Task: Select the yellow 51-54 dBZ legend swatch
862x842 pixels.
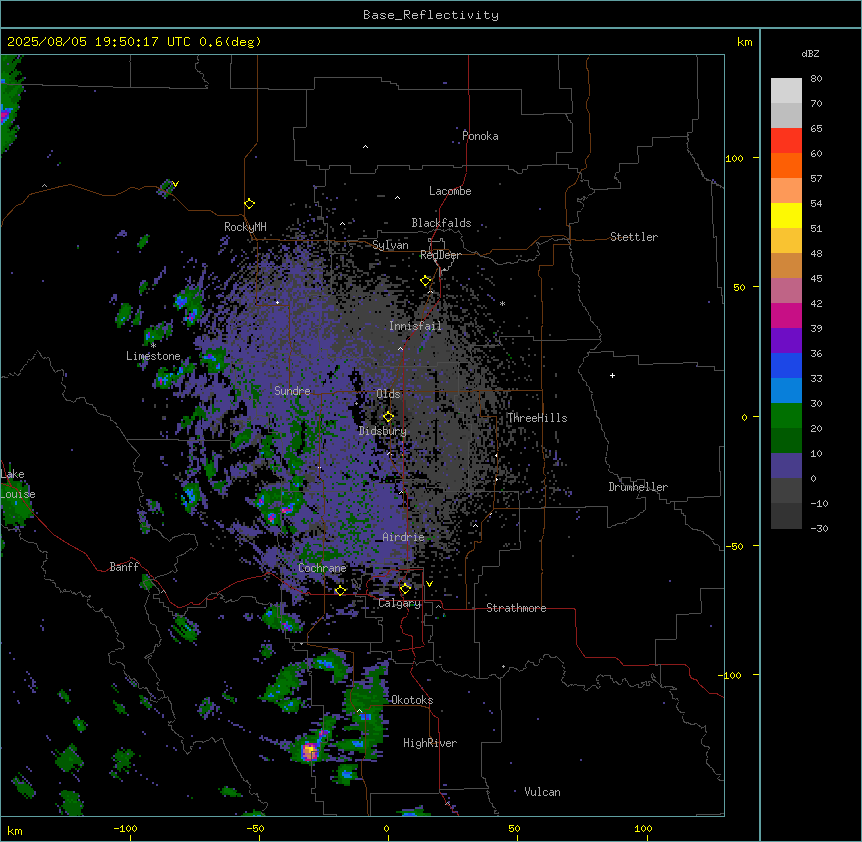Action: pos(786,215)
